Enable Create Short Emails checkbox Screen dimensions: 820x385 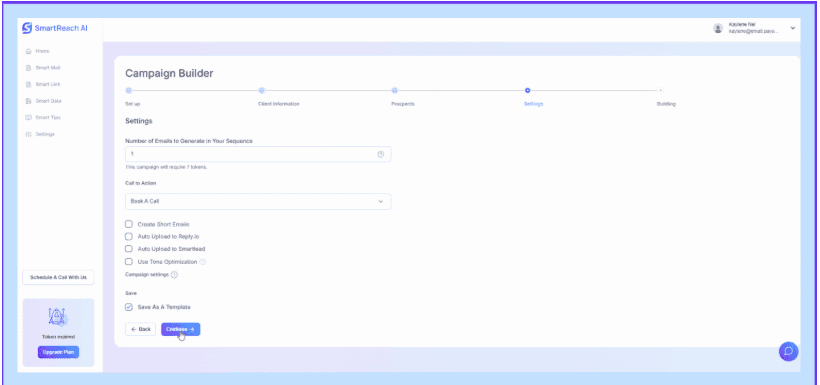point(129,224)
